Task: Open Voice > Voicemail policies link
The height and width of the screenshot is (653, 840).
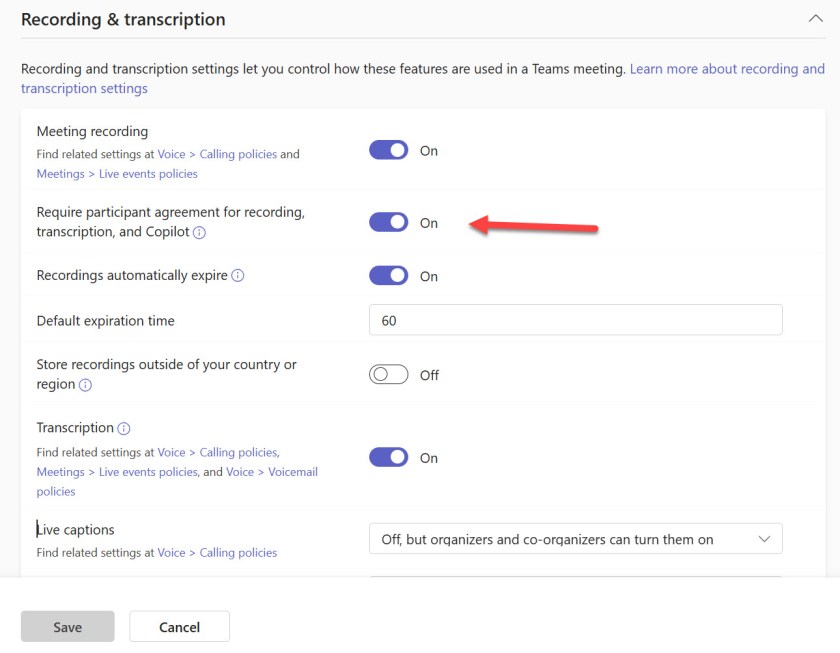Action: [272, 472]
